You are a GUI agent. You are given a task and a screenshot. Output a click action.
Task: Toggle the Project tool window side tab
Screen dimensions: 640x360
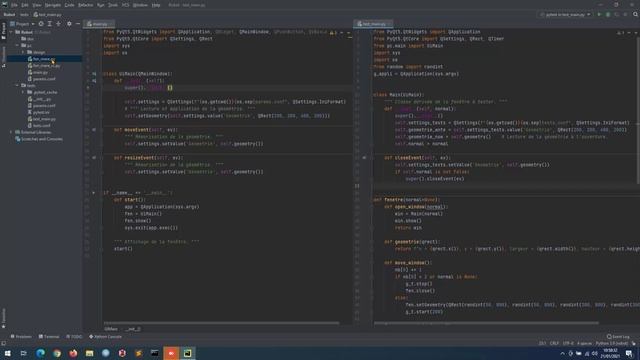click(4, 31)
